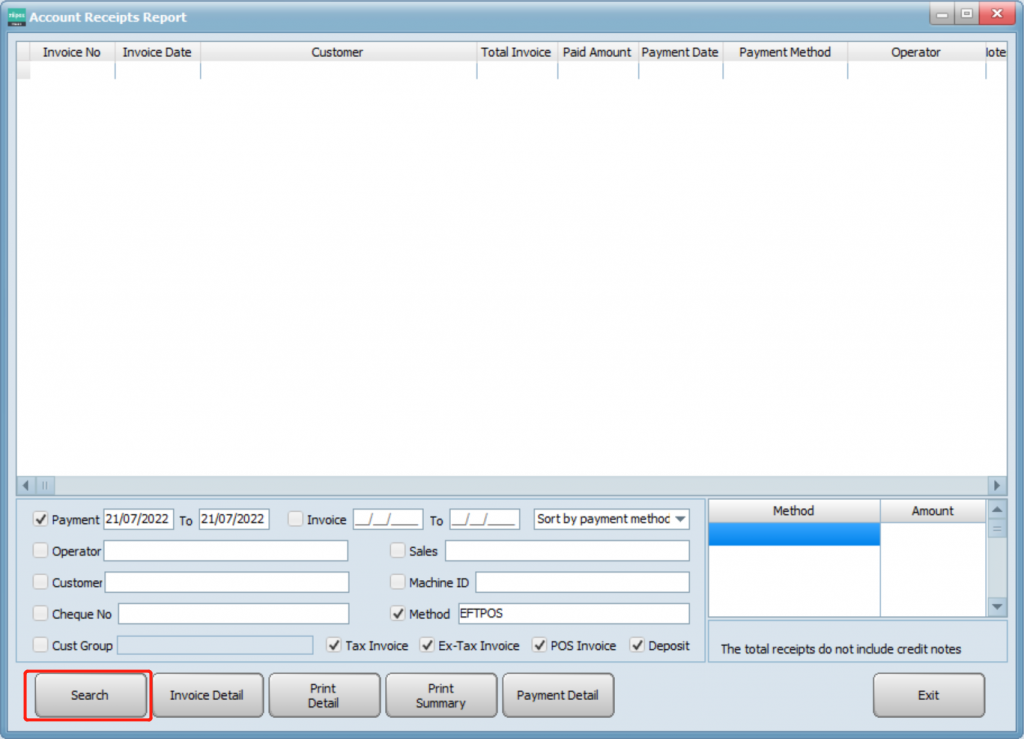Enable the Operator filter checkbox

point(41,551)
